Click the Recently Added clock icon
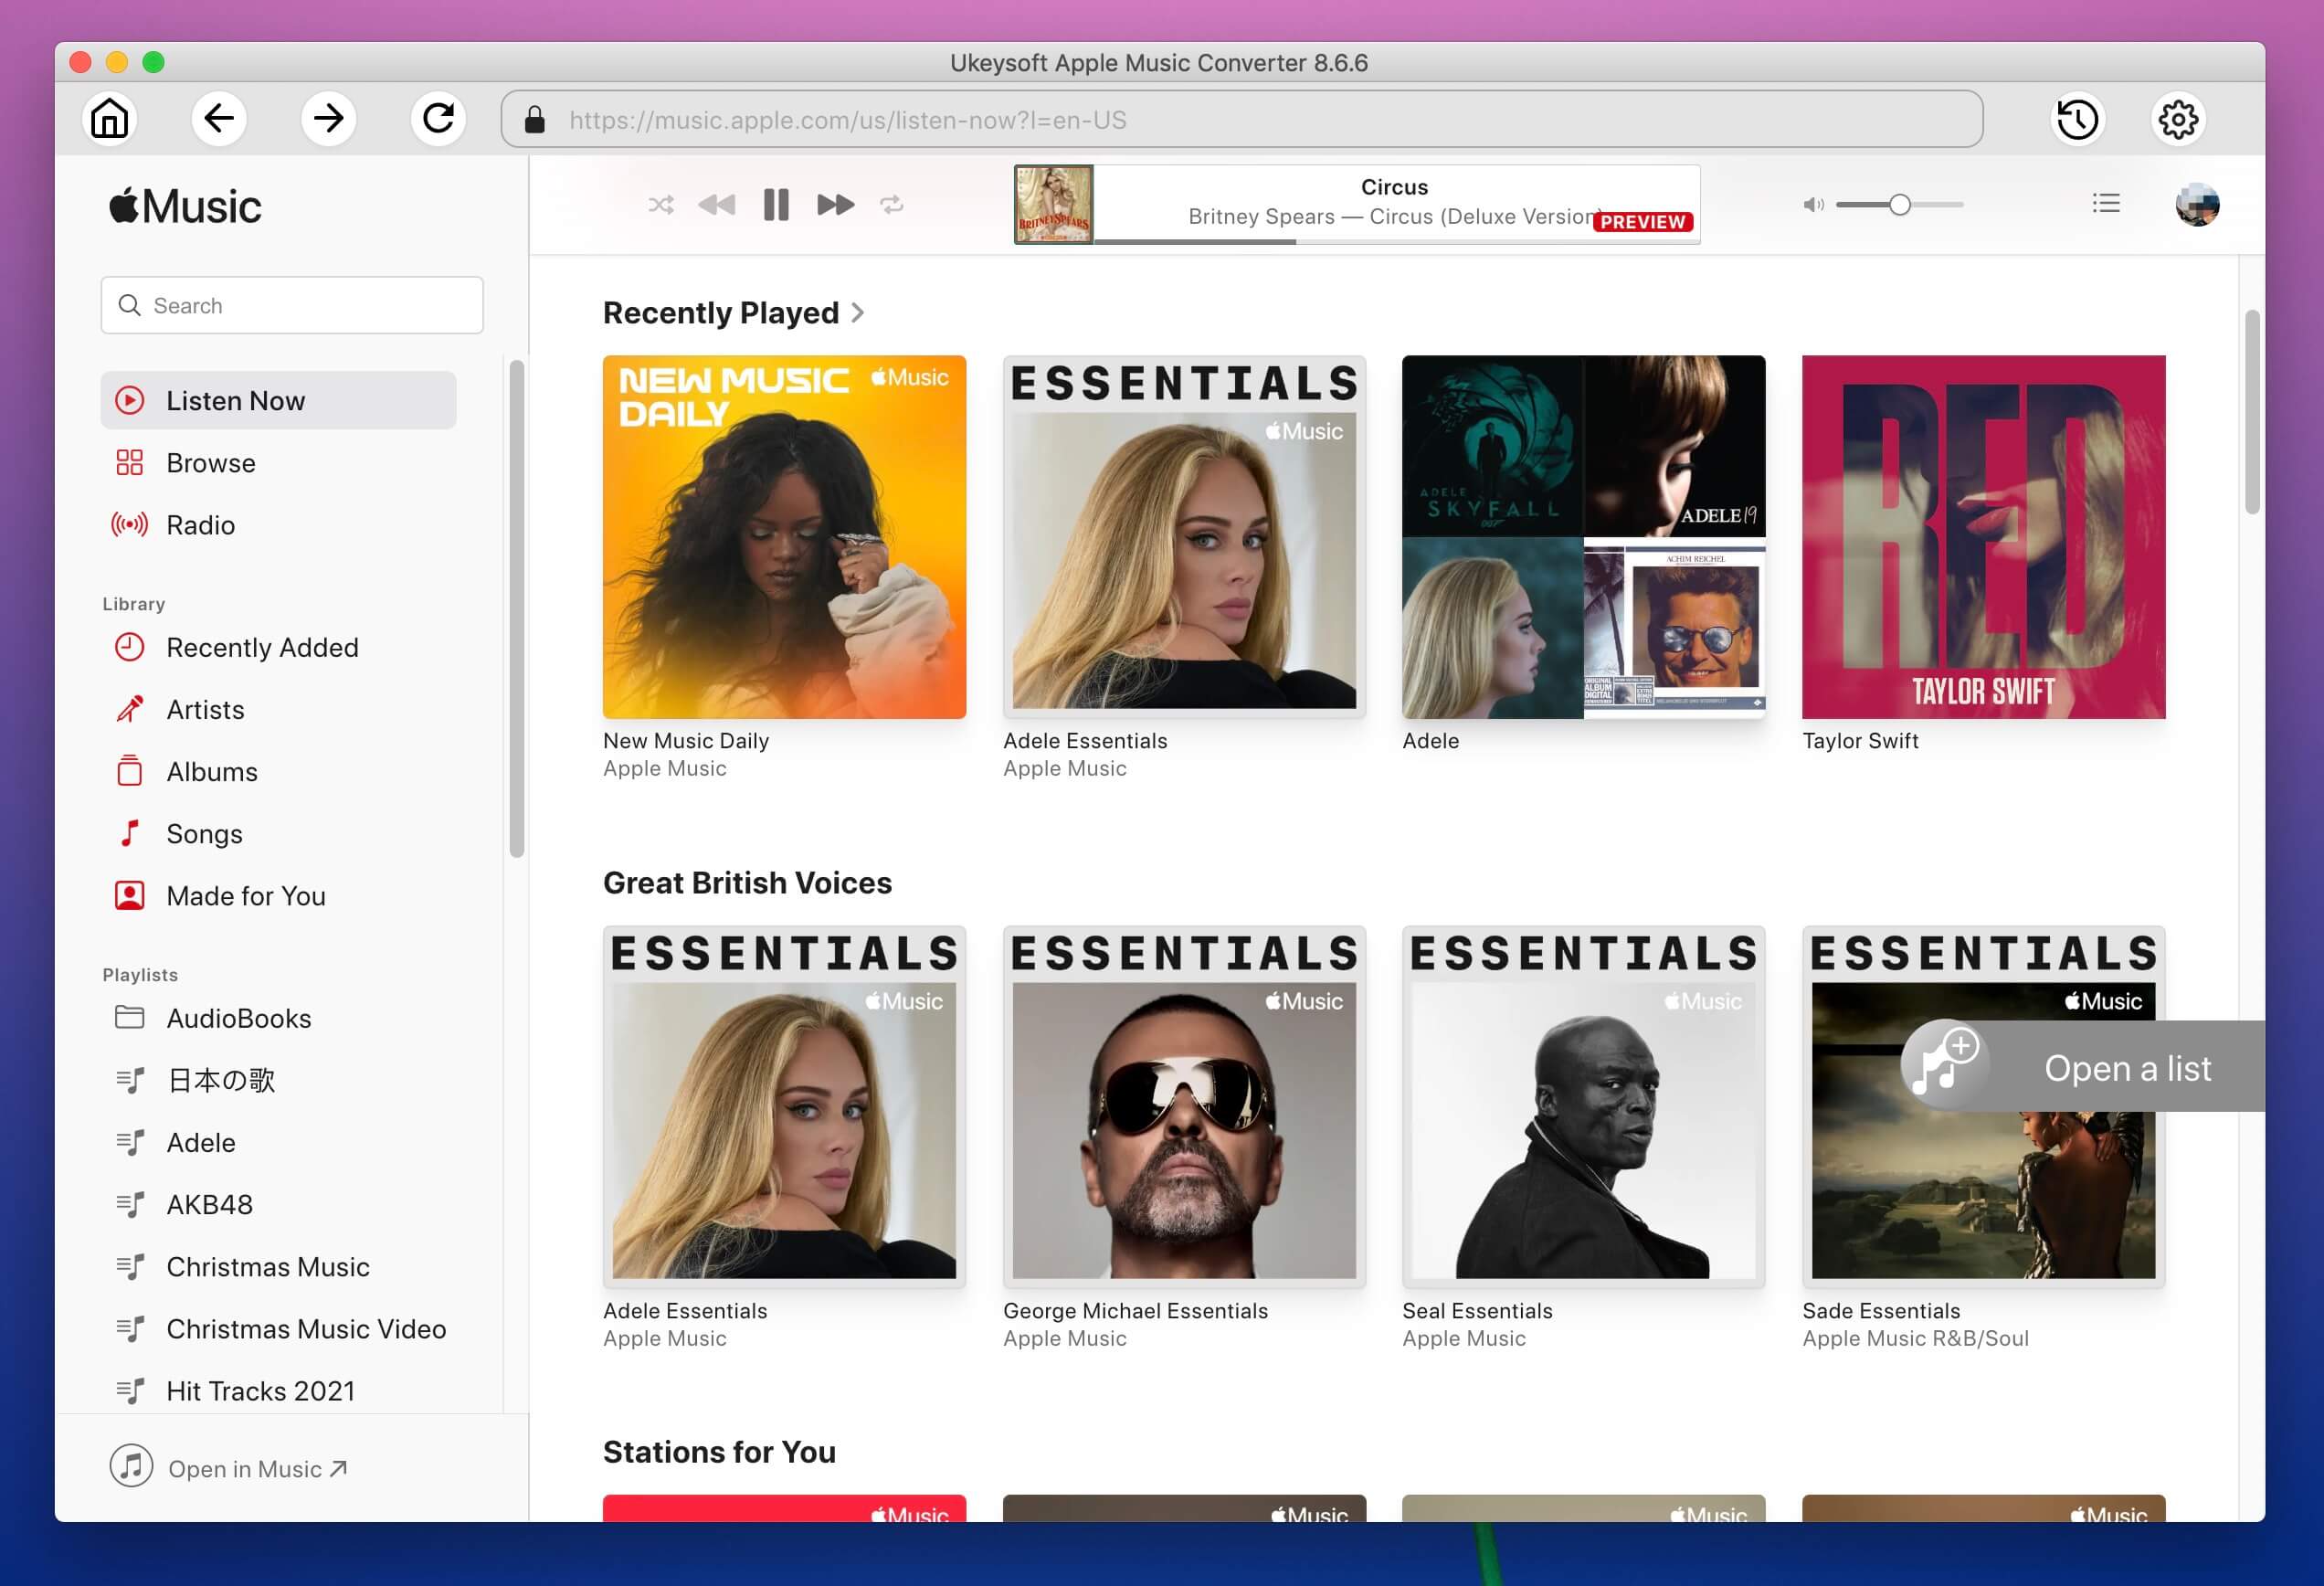Viewport: 2324px width, 1586px height. click(x=129, y=647)
